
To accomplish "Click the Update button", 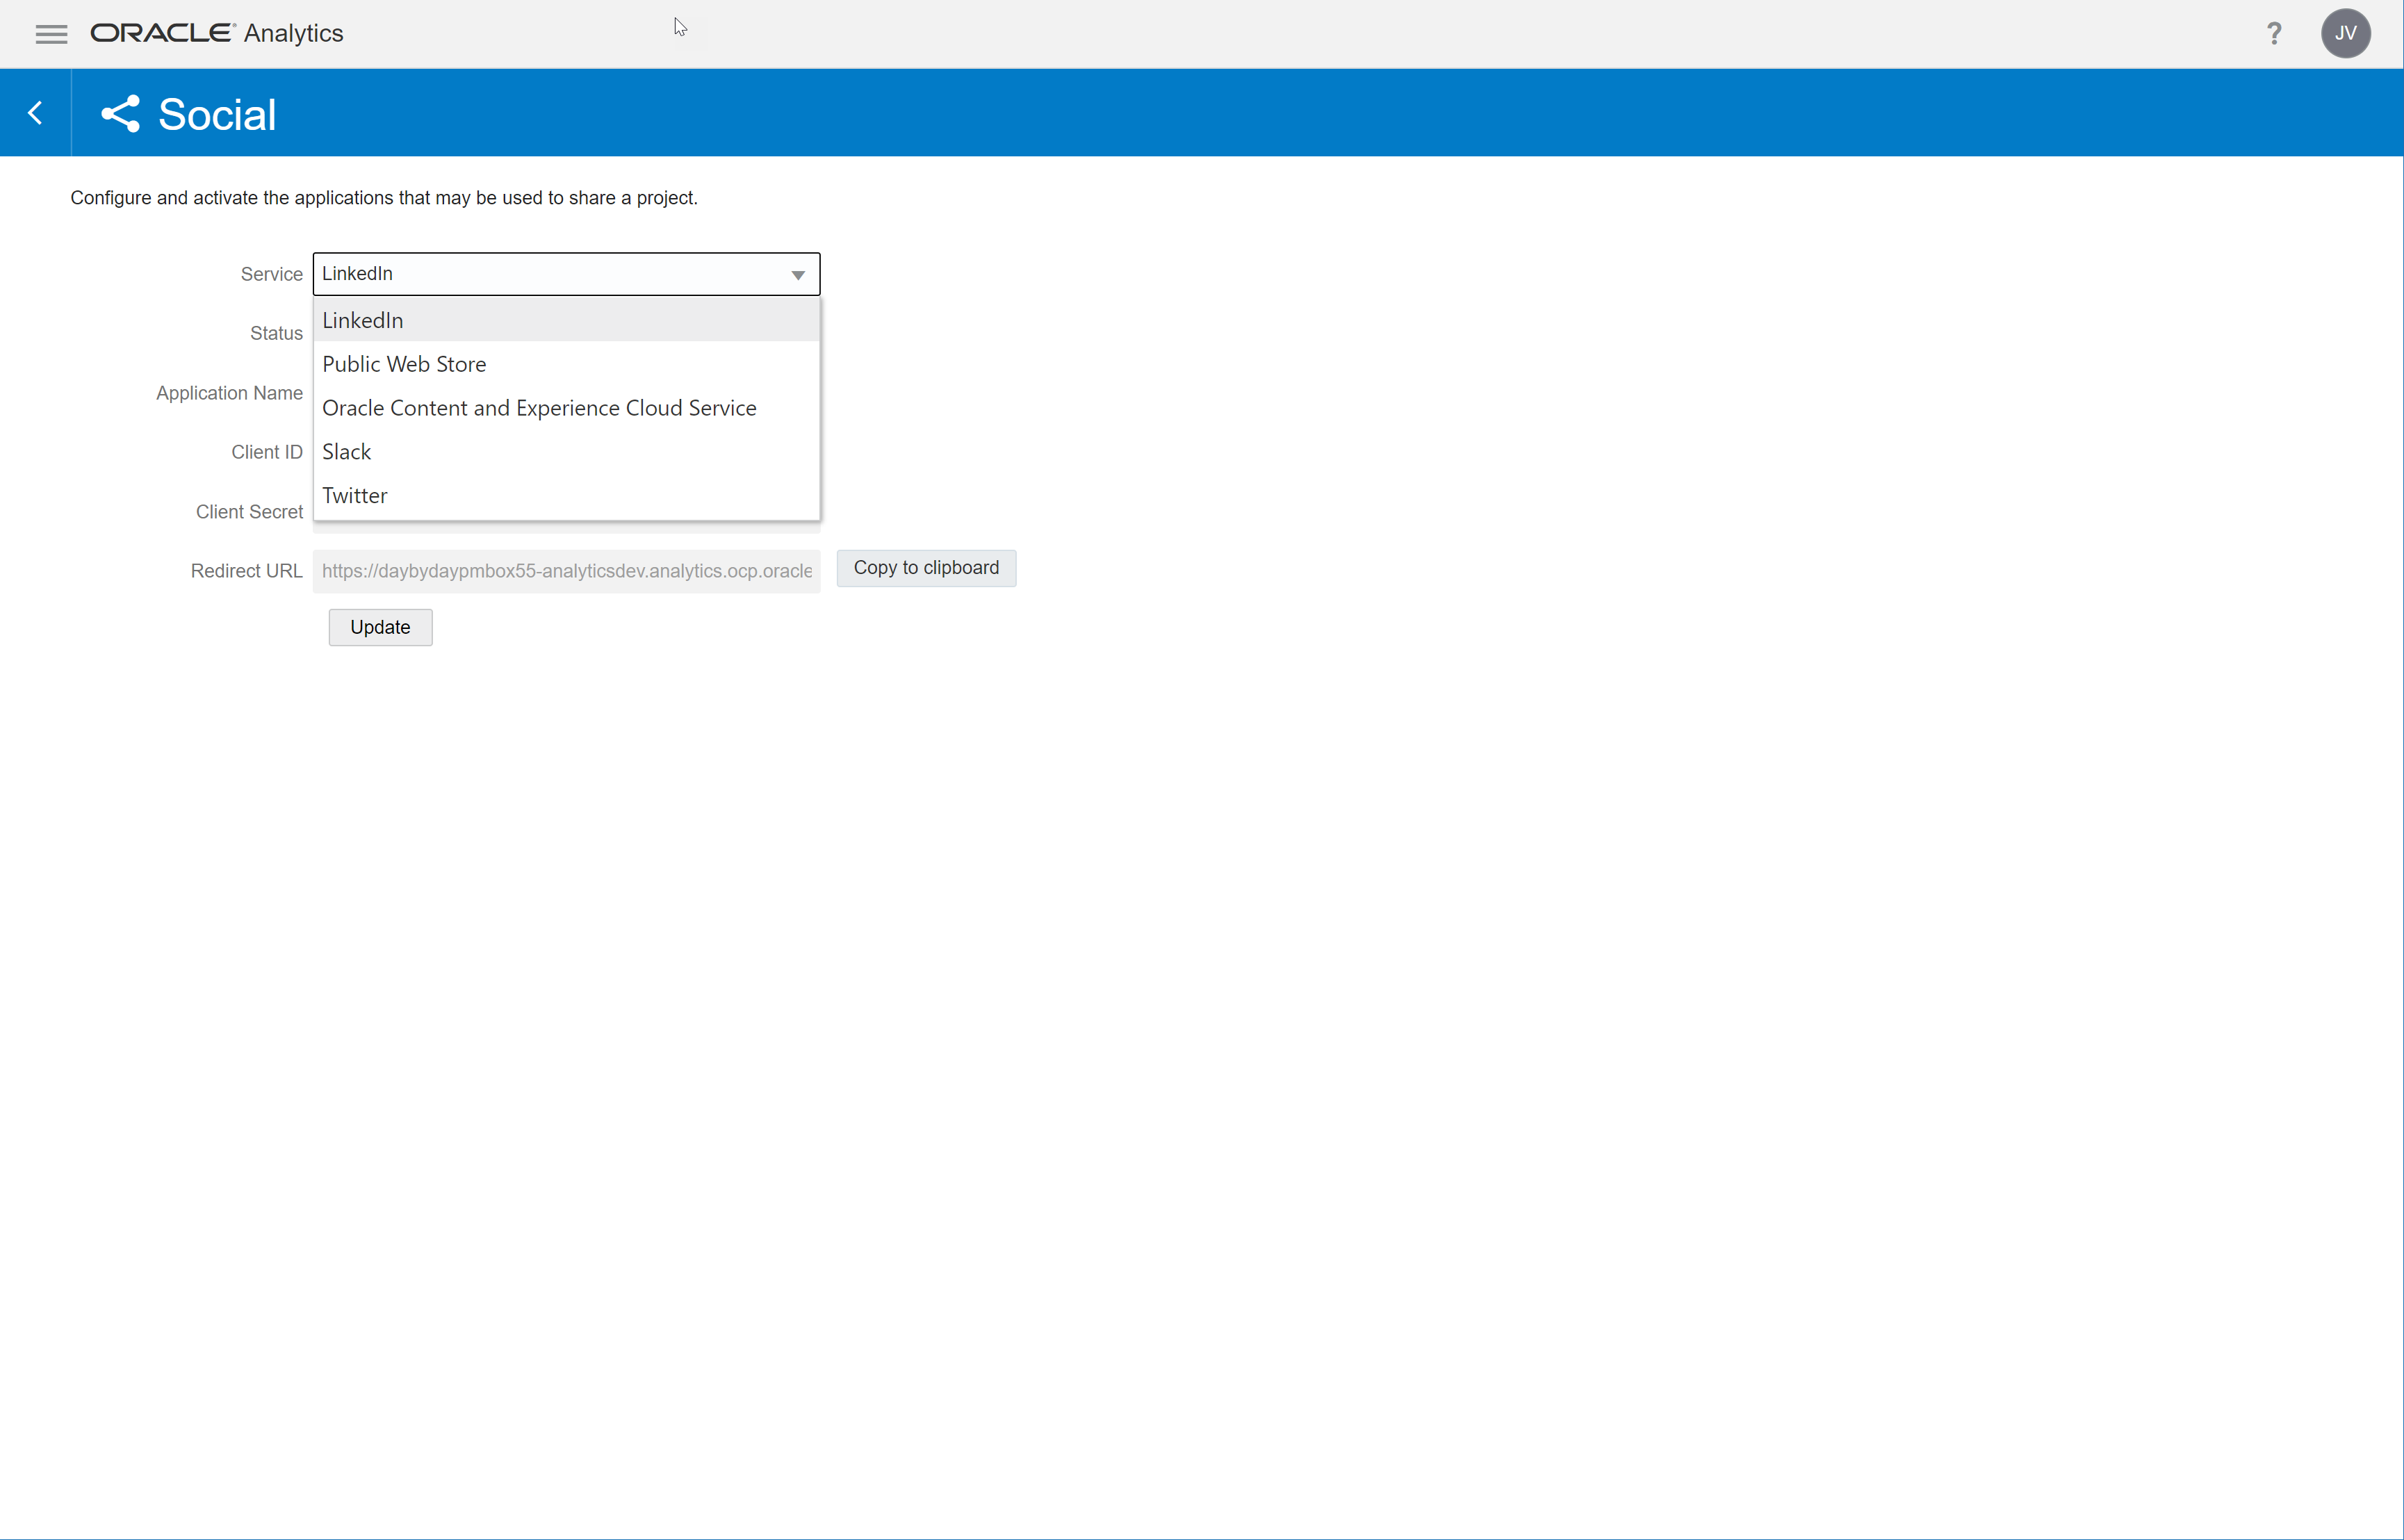I will [x=380, y=627].
